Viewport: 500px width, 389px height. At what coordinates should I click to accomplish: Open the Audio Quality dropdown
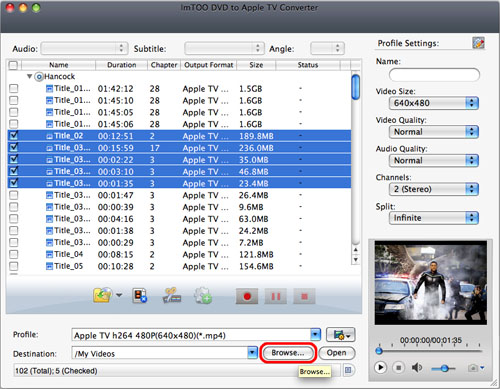(434, 160)
